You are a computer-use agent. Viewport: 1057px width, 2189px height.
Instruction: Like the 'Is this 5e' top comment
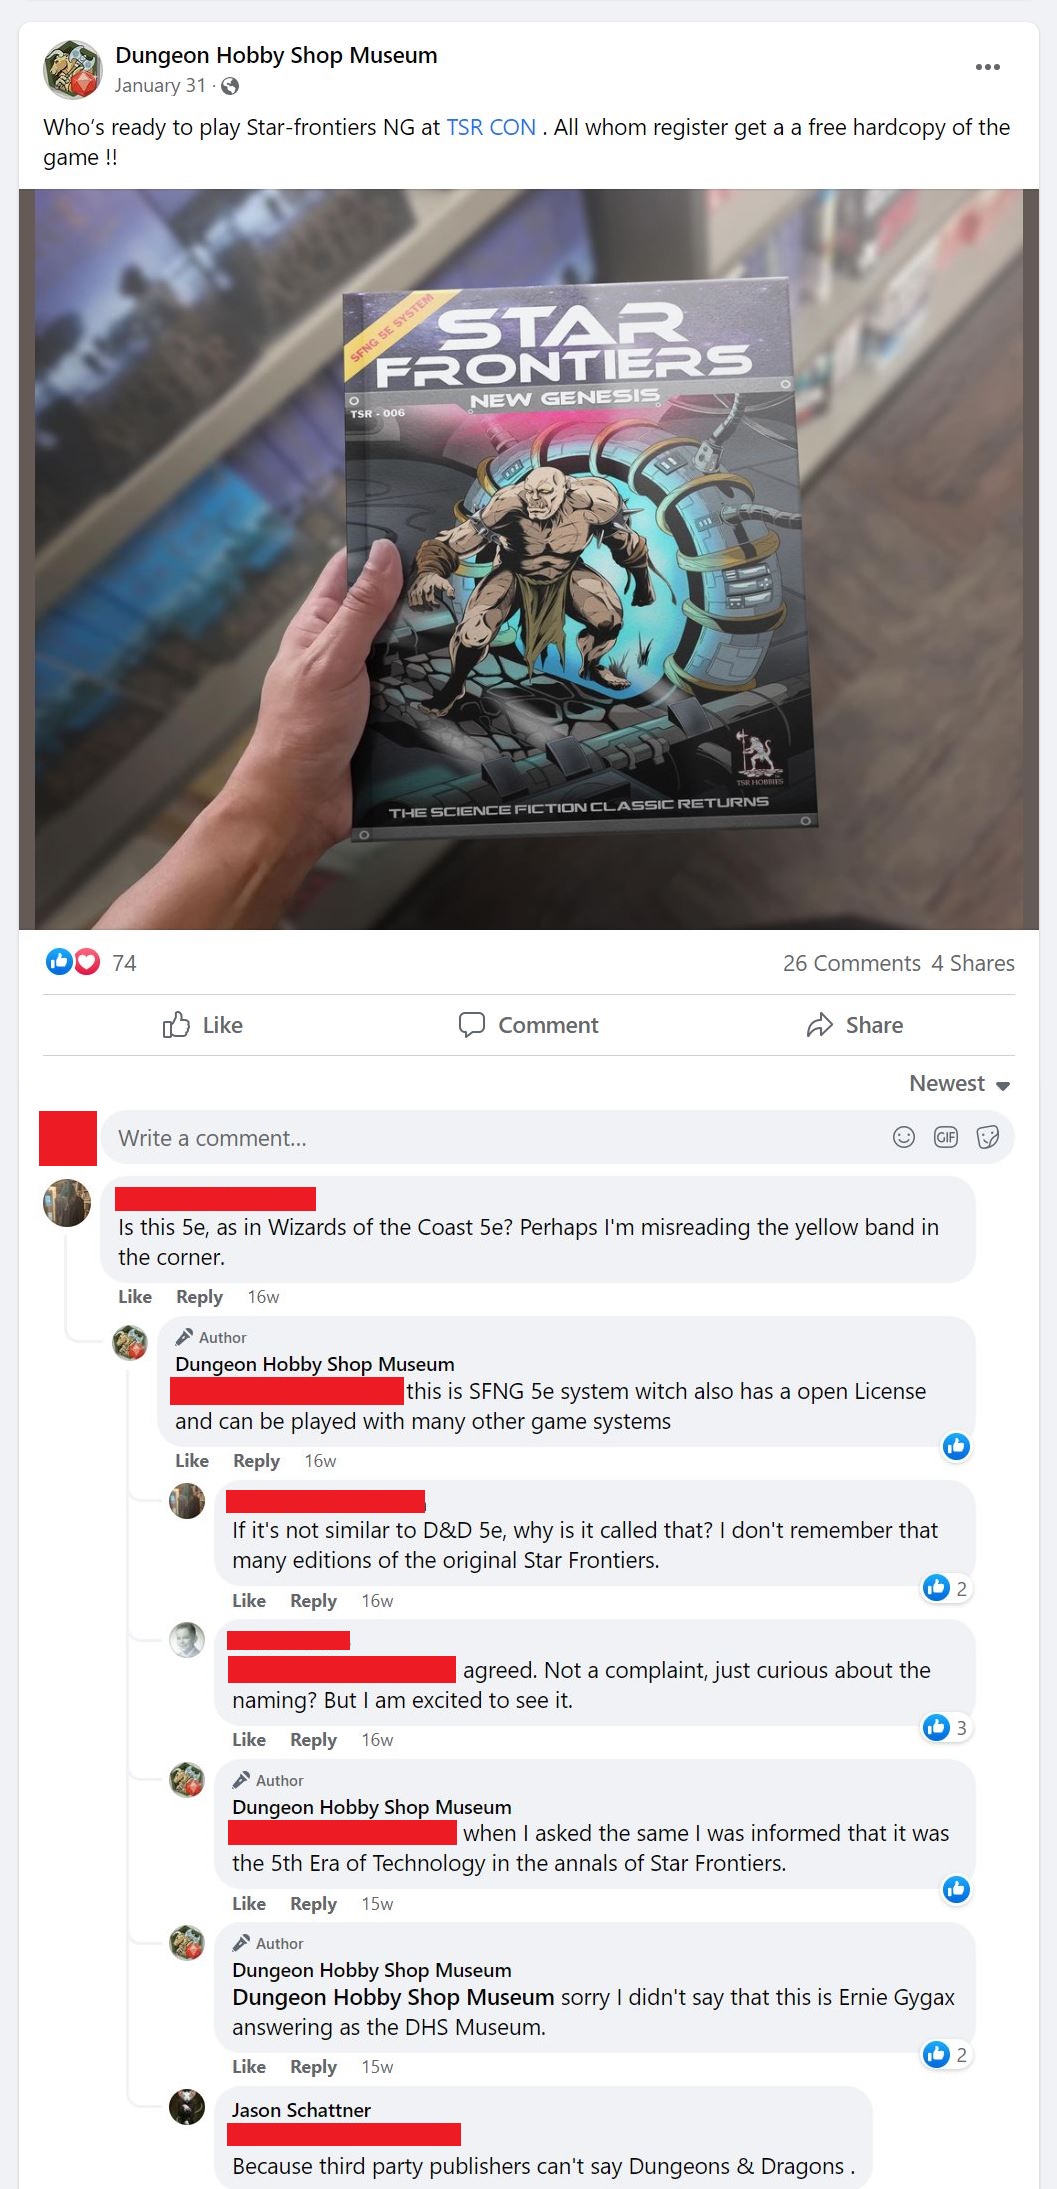135,1297
